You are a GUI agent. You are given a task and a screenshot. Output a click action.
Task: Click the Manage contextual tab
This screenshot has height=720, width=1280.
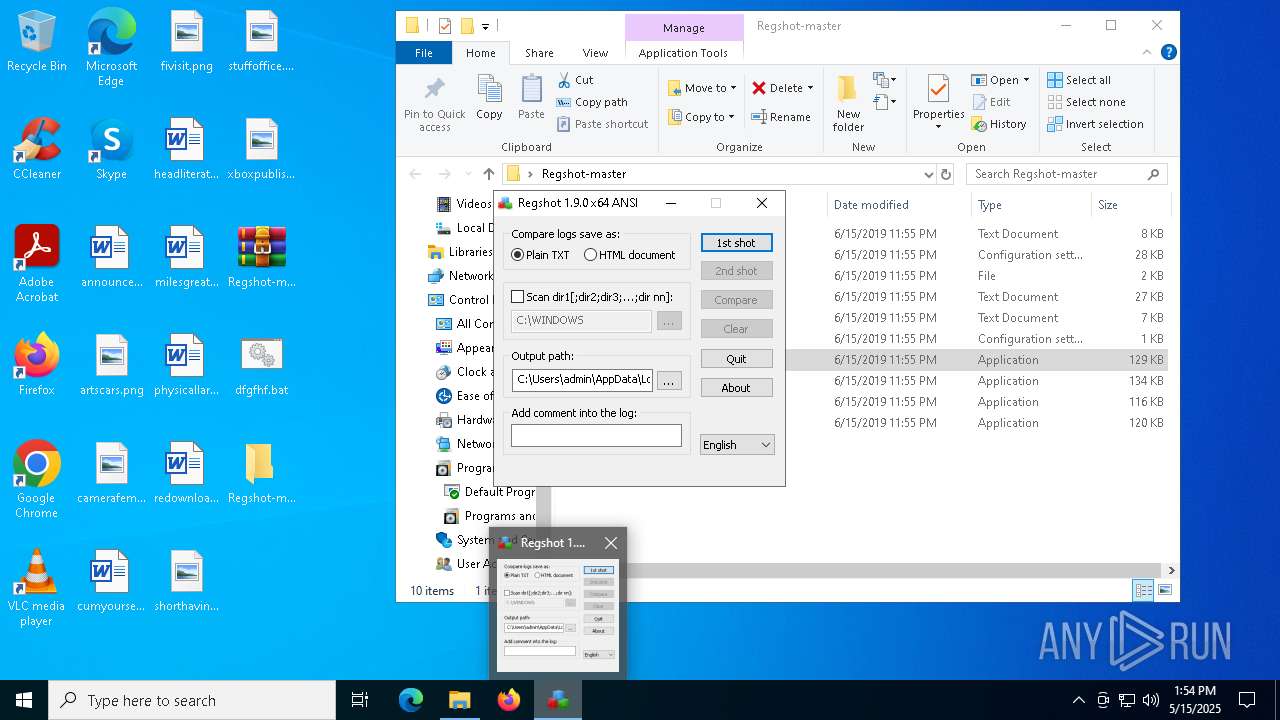coord(684,28)
